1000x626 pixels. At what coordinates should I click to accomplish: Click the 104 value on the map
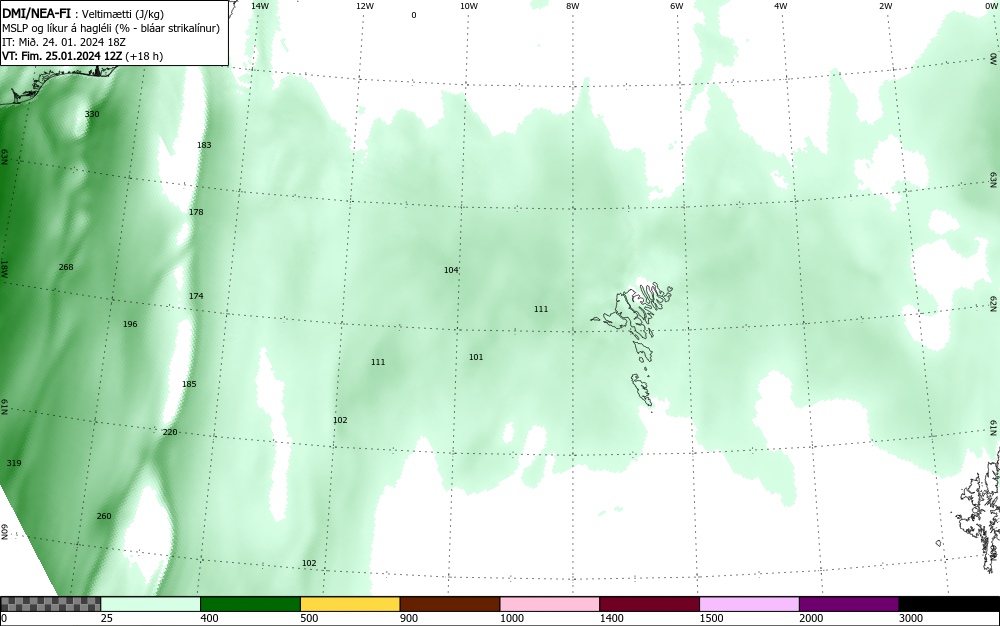451,270
